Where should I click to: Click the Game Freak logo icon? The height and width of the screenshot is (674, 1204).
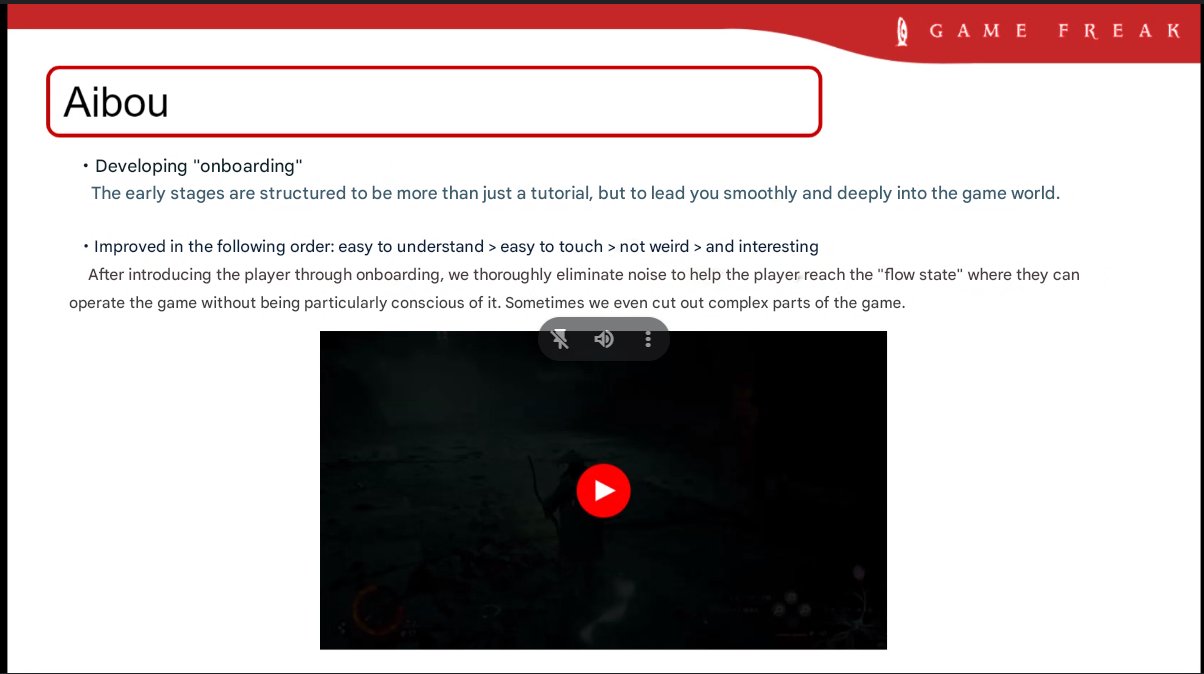904,31
